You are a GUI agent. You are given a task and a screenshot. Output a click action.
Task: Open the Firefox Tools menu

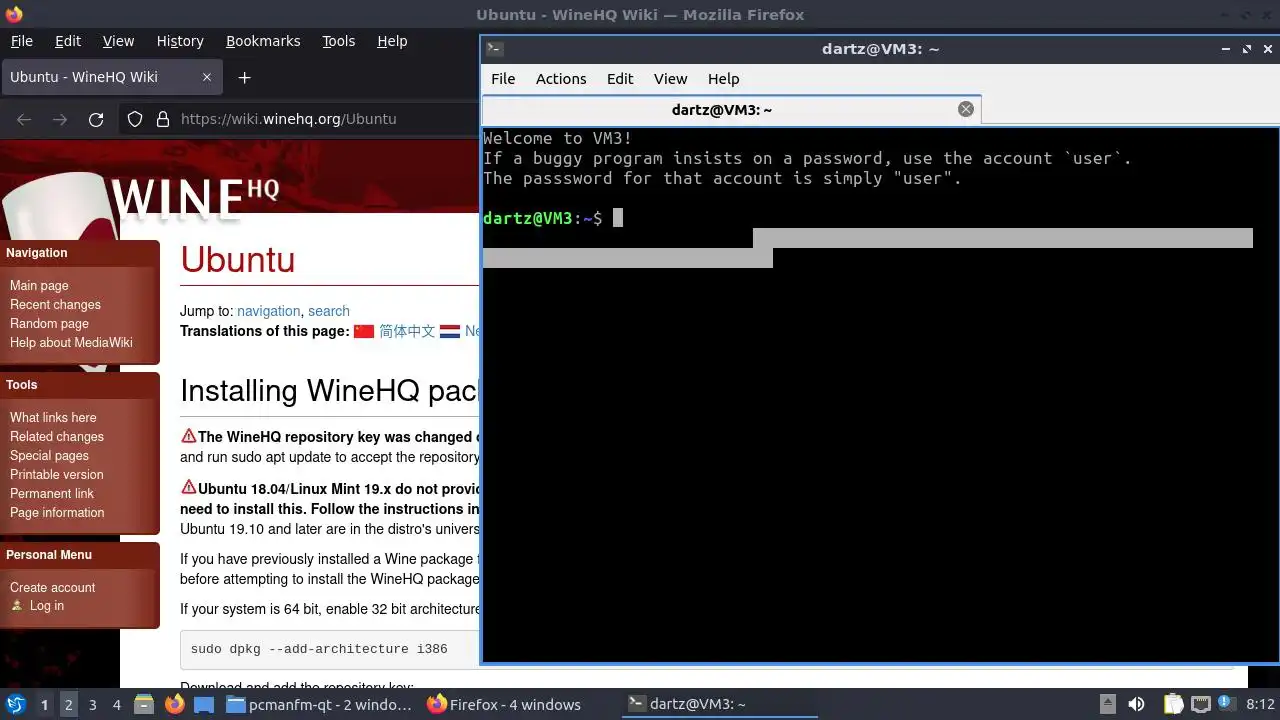338,41
